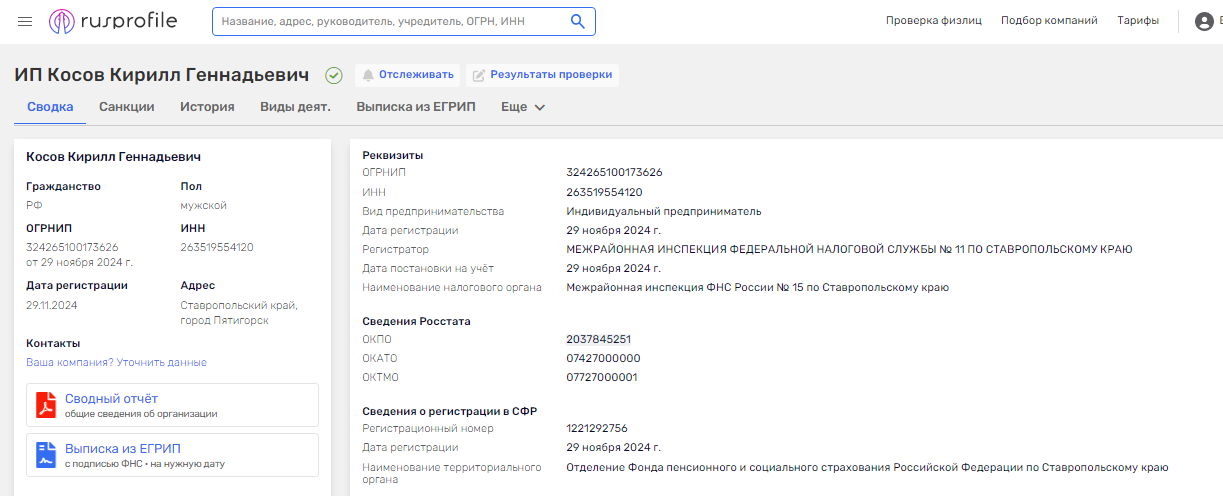Switch to the Сводка tab
Image resolution: width=1223 pixels, height=496 pixels.
click(x=50, y=107)
